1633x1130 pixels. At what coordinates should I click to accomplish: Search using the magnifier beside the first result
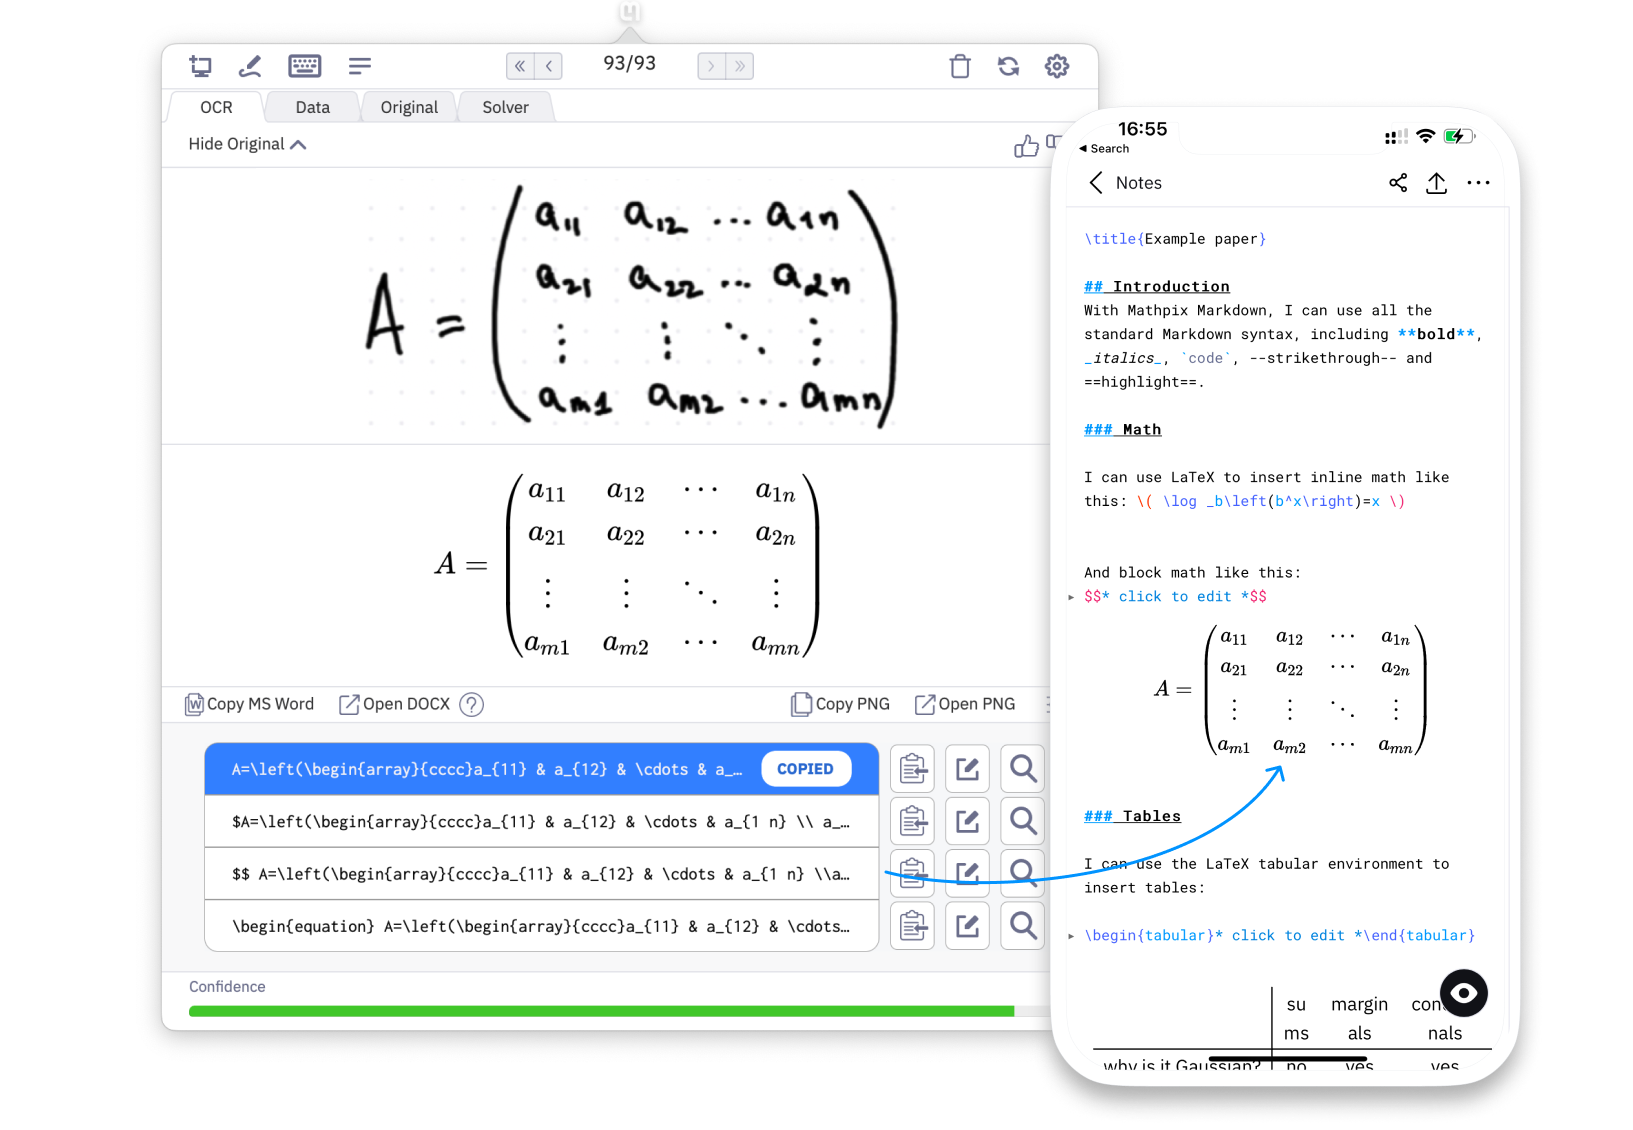[1021, 768]
